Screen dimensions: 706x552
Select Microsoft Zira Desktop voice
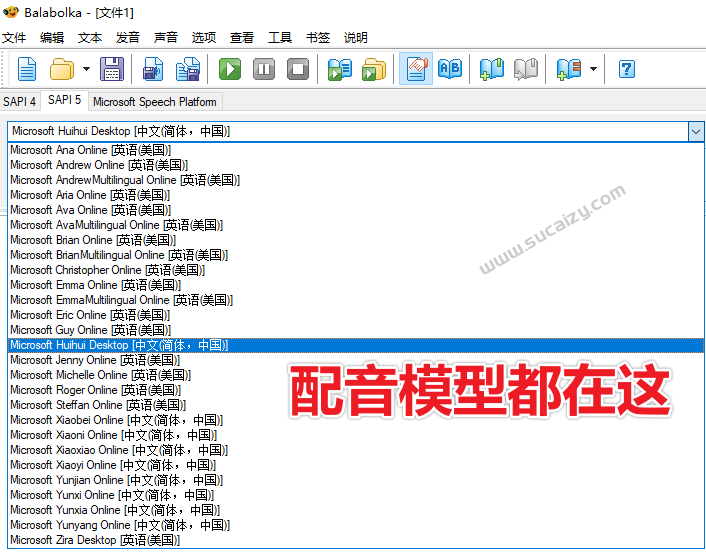(356, 540)
